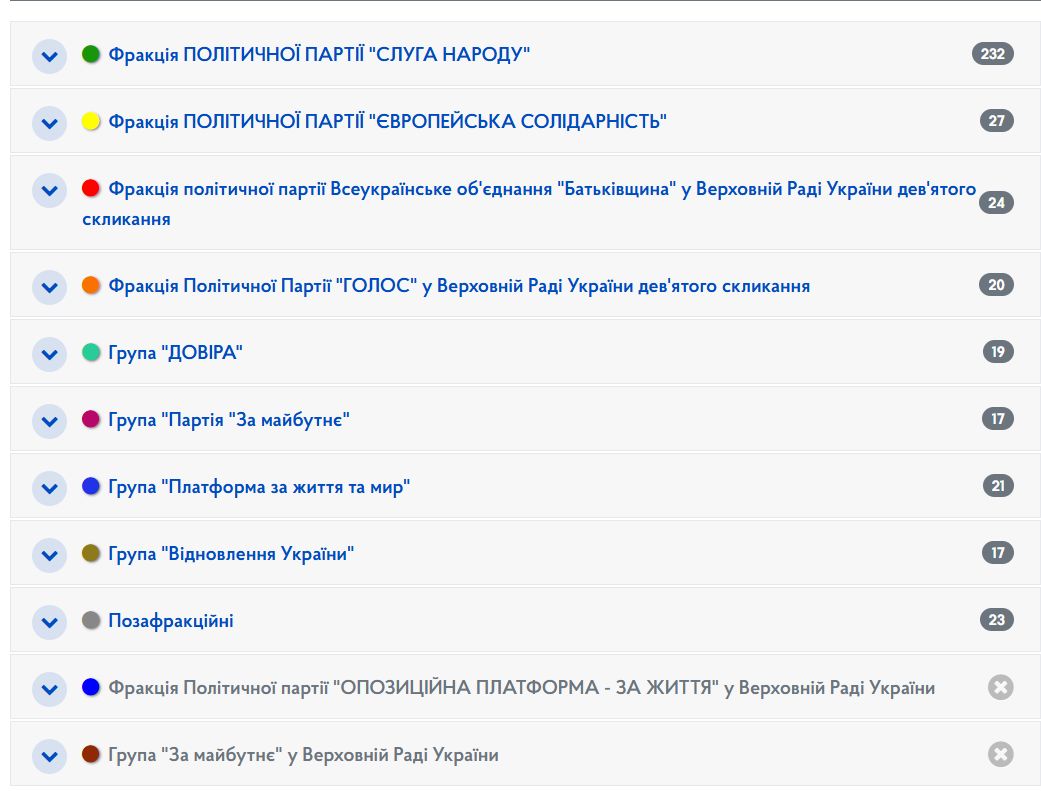Click the 20 badge for ГОЛОС faction
Image resolution: width=1041 pixels, height=791 pixels.
[996, 285]
